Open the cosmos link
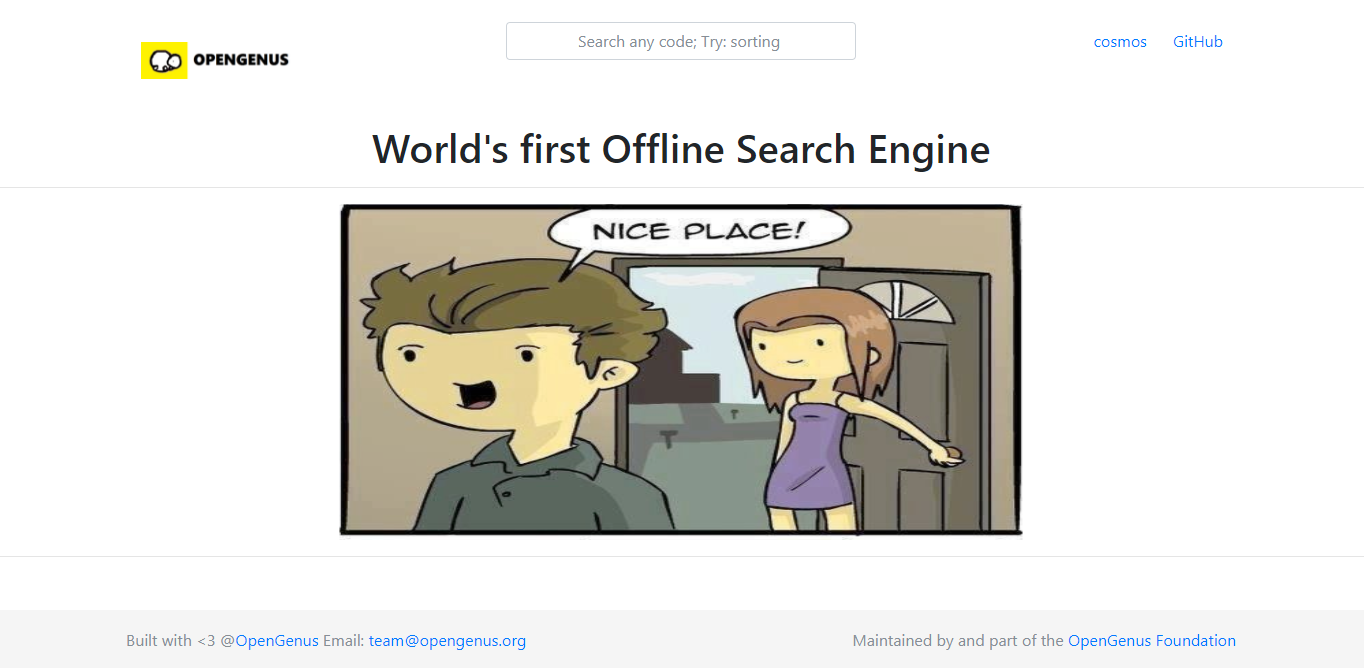The width and height of the screenshot is (1366, 668). pyautogui.click(x=1120, y=42)
